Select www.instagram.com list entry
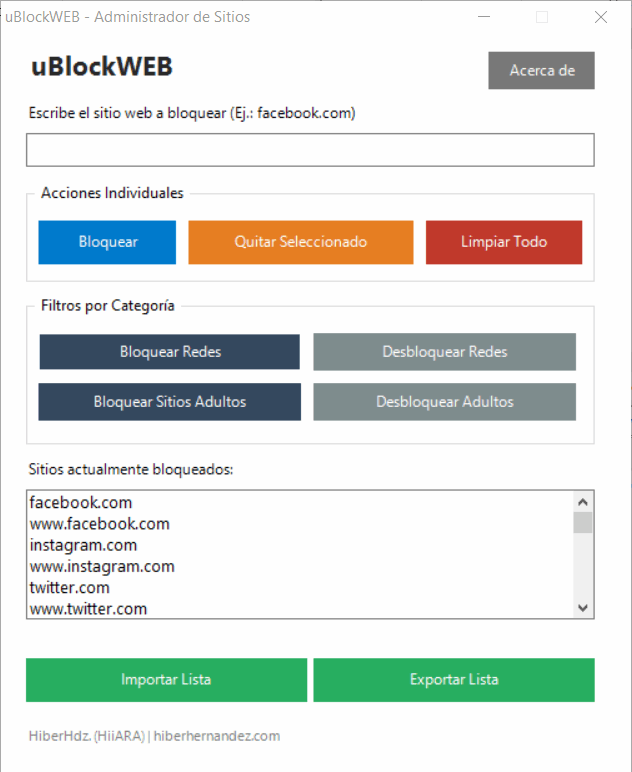632x772 pixels. 102,566
